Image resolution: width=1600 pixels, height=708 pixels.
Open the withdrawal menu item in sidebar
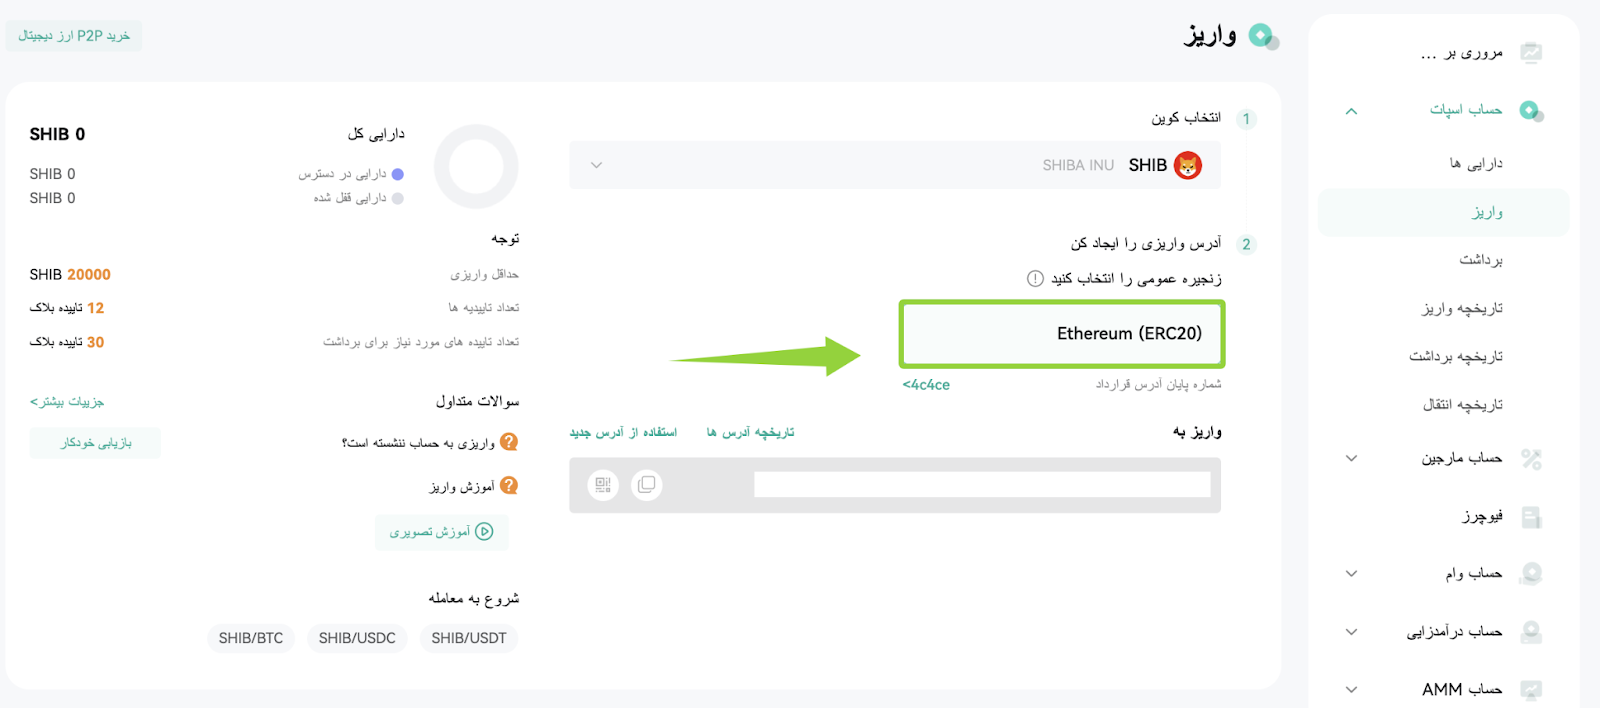point(1480,260)
